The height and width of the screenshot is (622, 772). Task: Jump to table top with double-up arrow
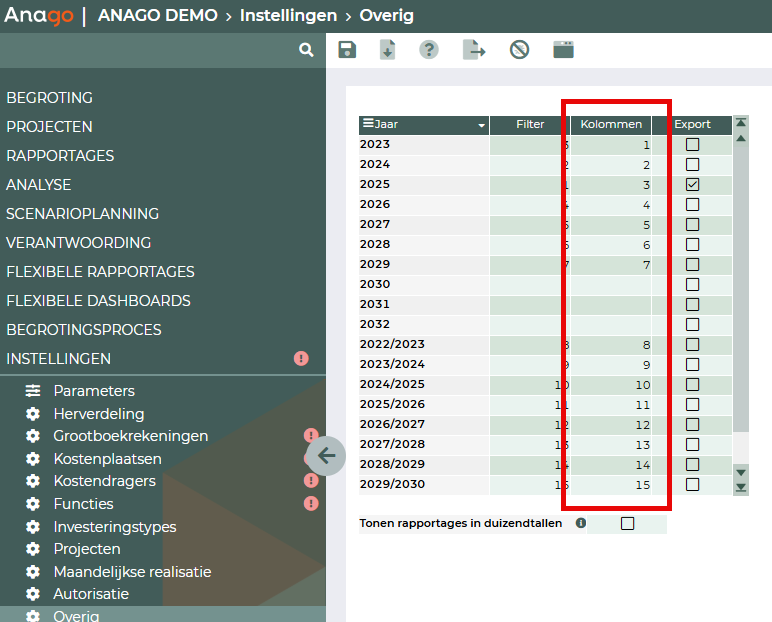click(741, 122)
